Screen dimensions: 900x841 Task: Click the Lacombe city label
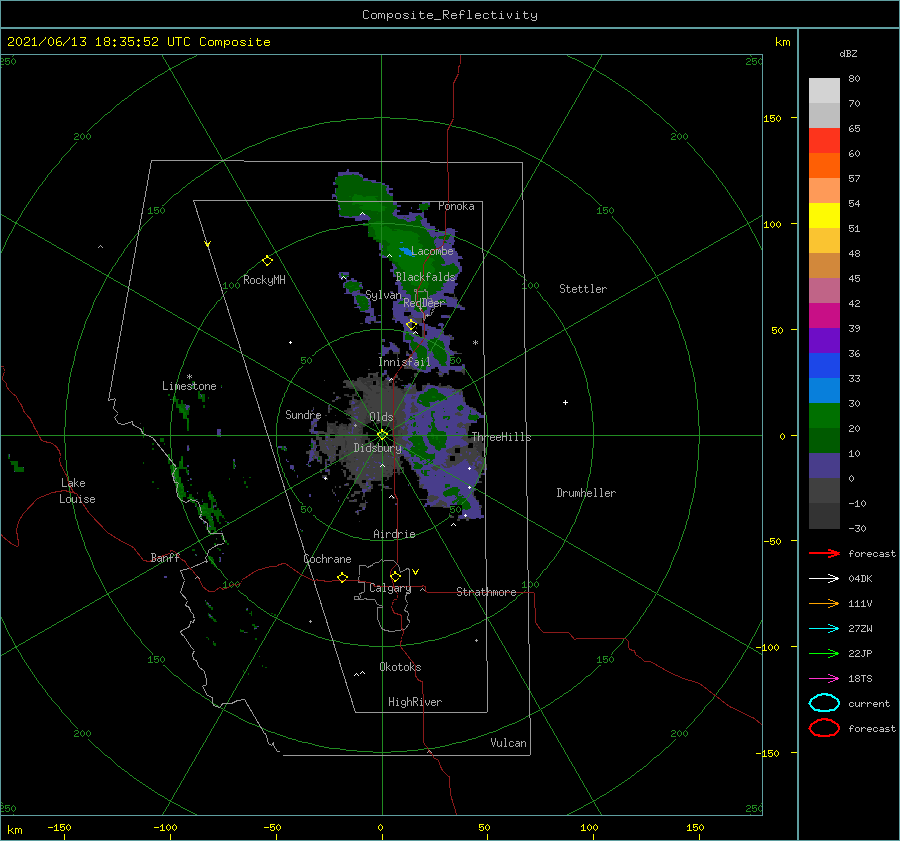432,251
